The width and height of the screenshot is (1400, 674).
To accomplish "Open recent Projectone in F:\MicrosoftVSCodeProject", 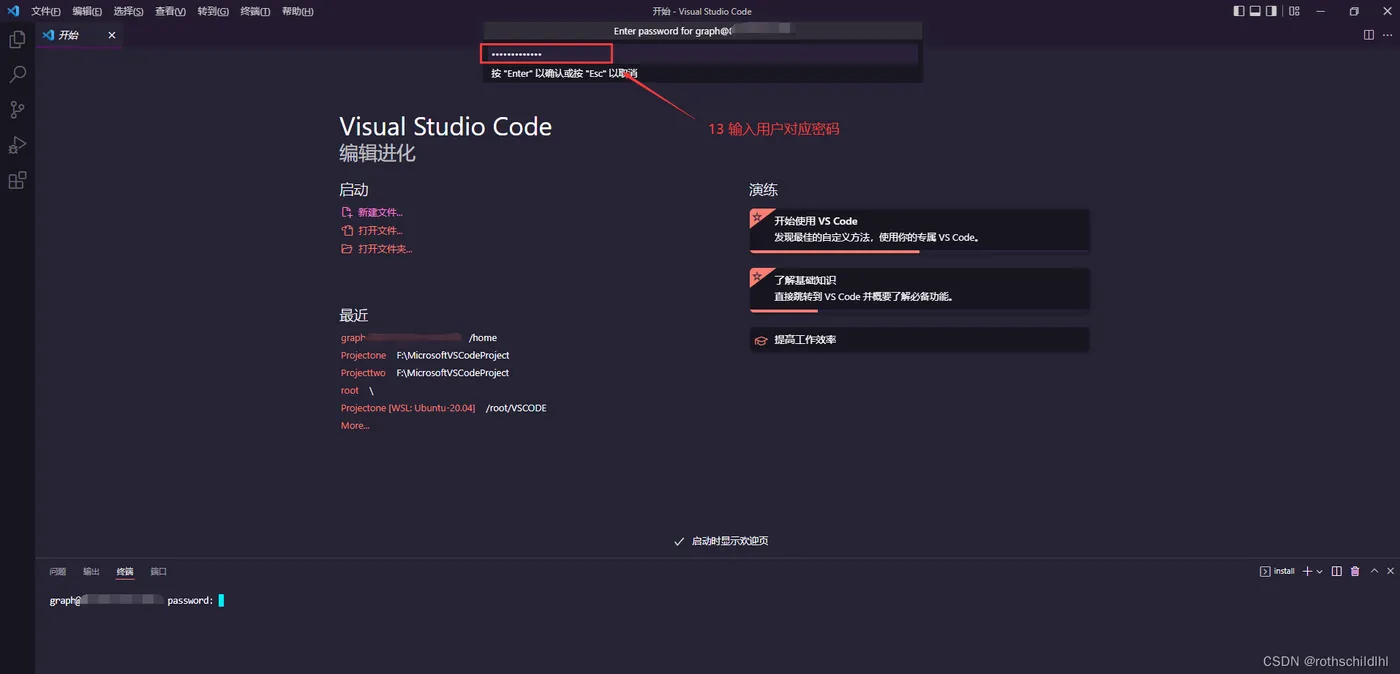I will tap(363, 355).
